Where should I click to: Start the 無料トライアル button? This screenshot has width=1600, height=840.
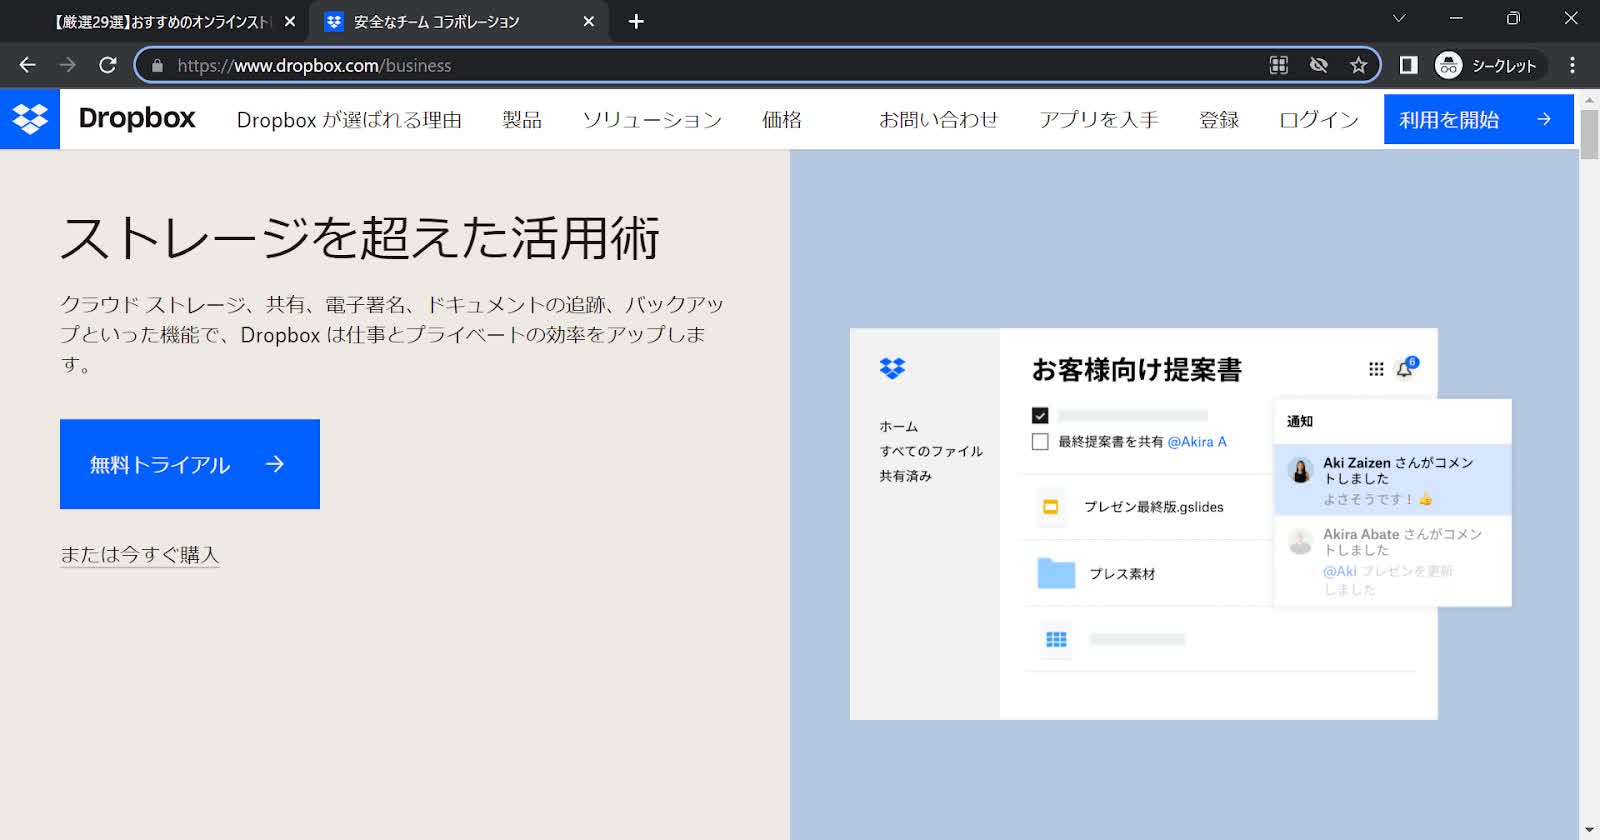coord(190,464)
